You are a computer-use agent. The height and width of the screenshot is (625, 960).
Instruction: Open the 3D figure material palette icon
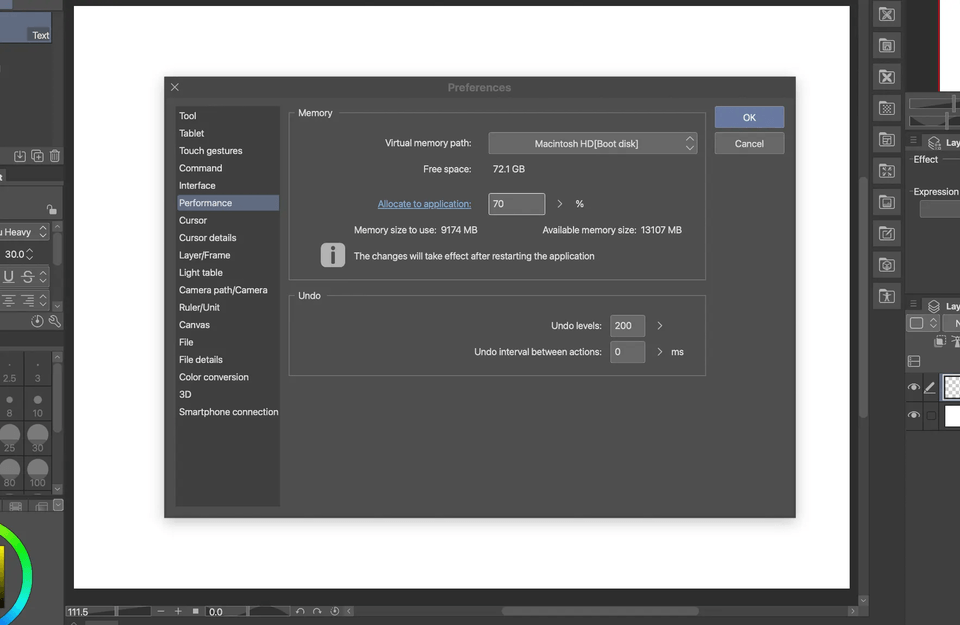click(x=886, y=296)
